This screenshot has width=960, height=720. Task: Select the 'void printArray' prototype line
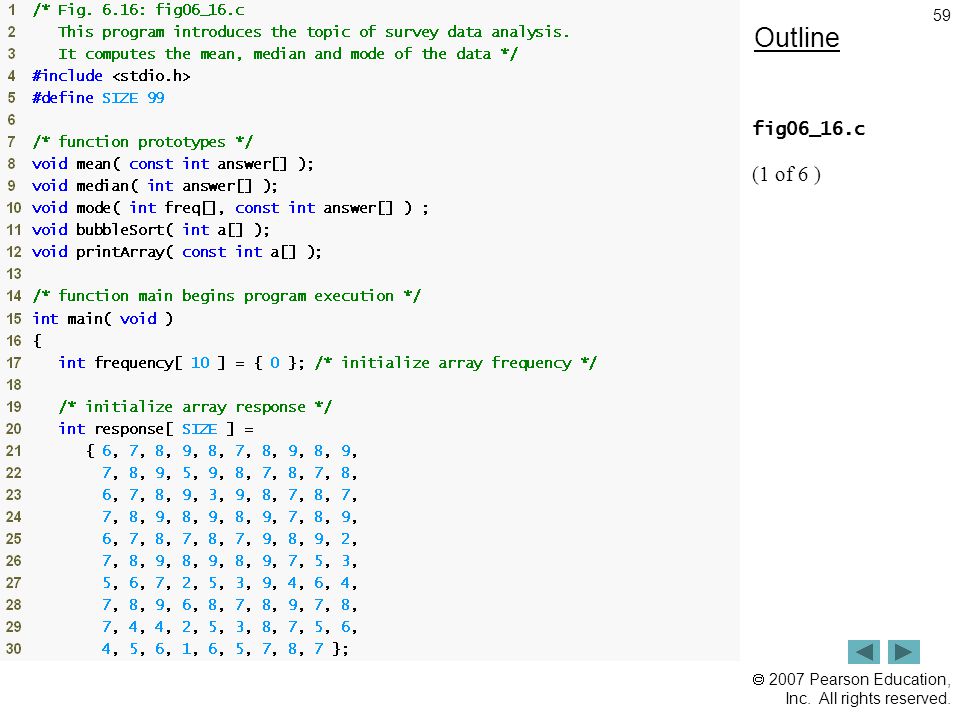(176, 252)
